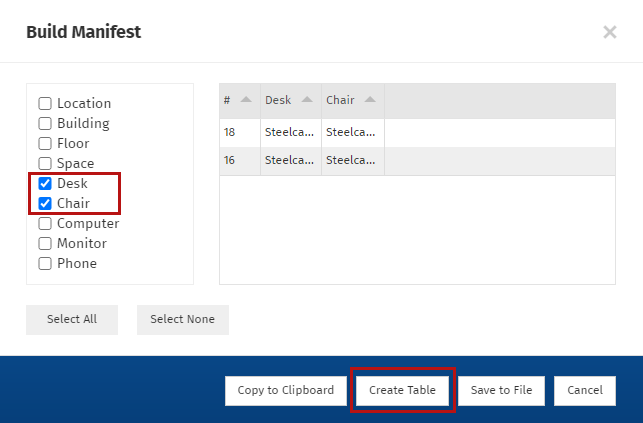Copy manifest to clipboard
Image resolution: width=643 pixels, height=423 pixels.
tap(285, 391)
